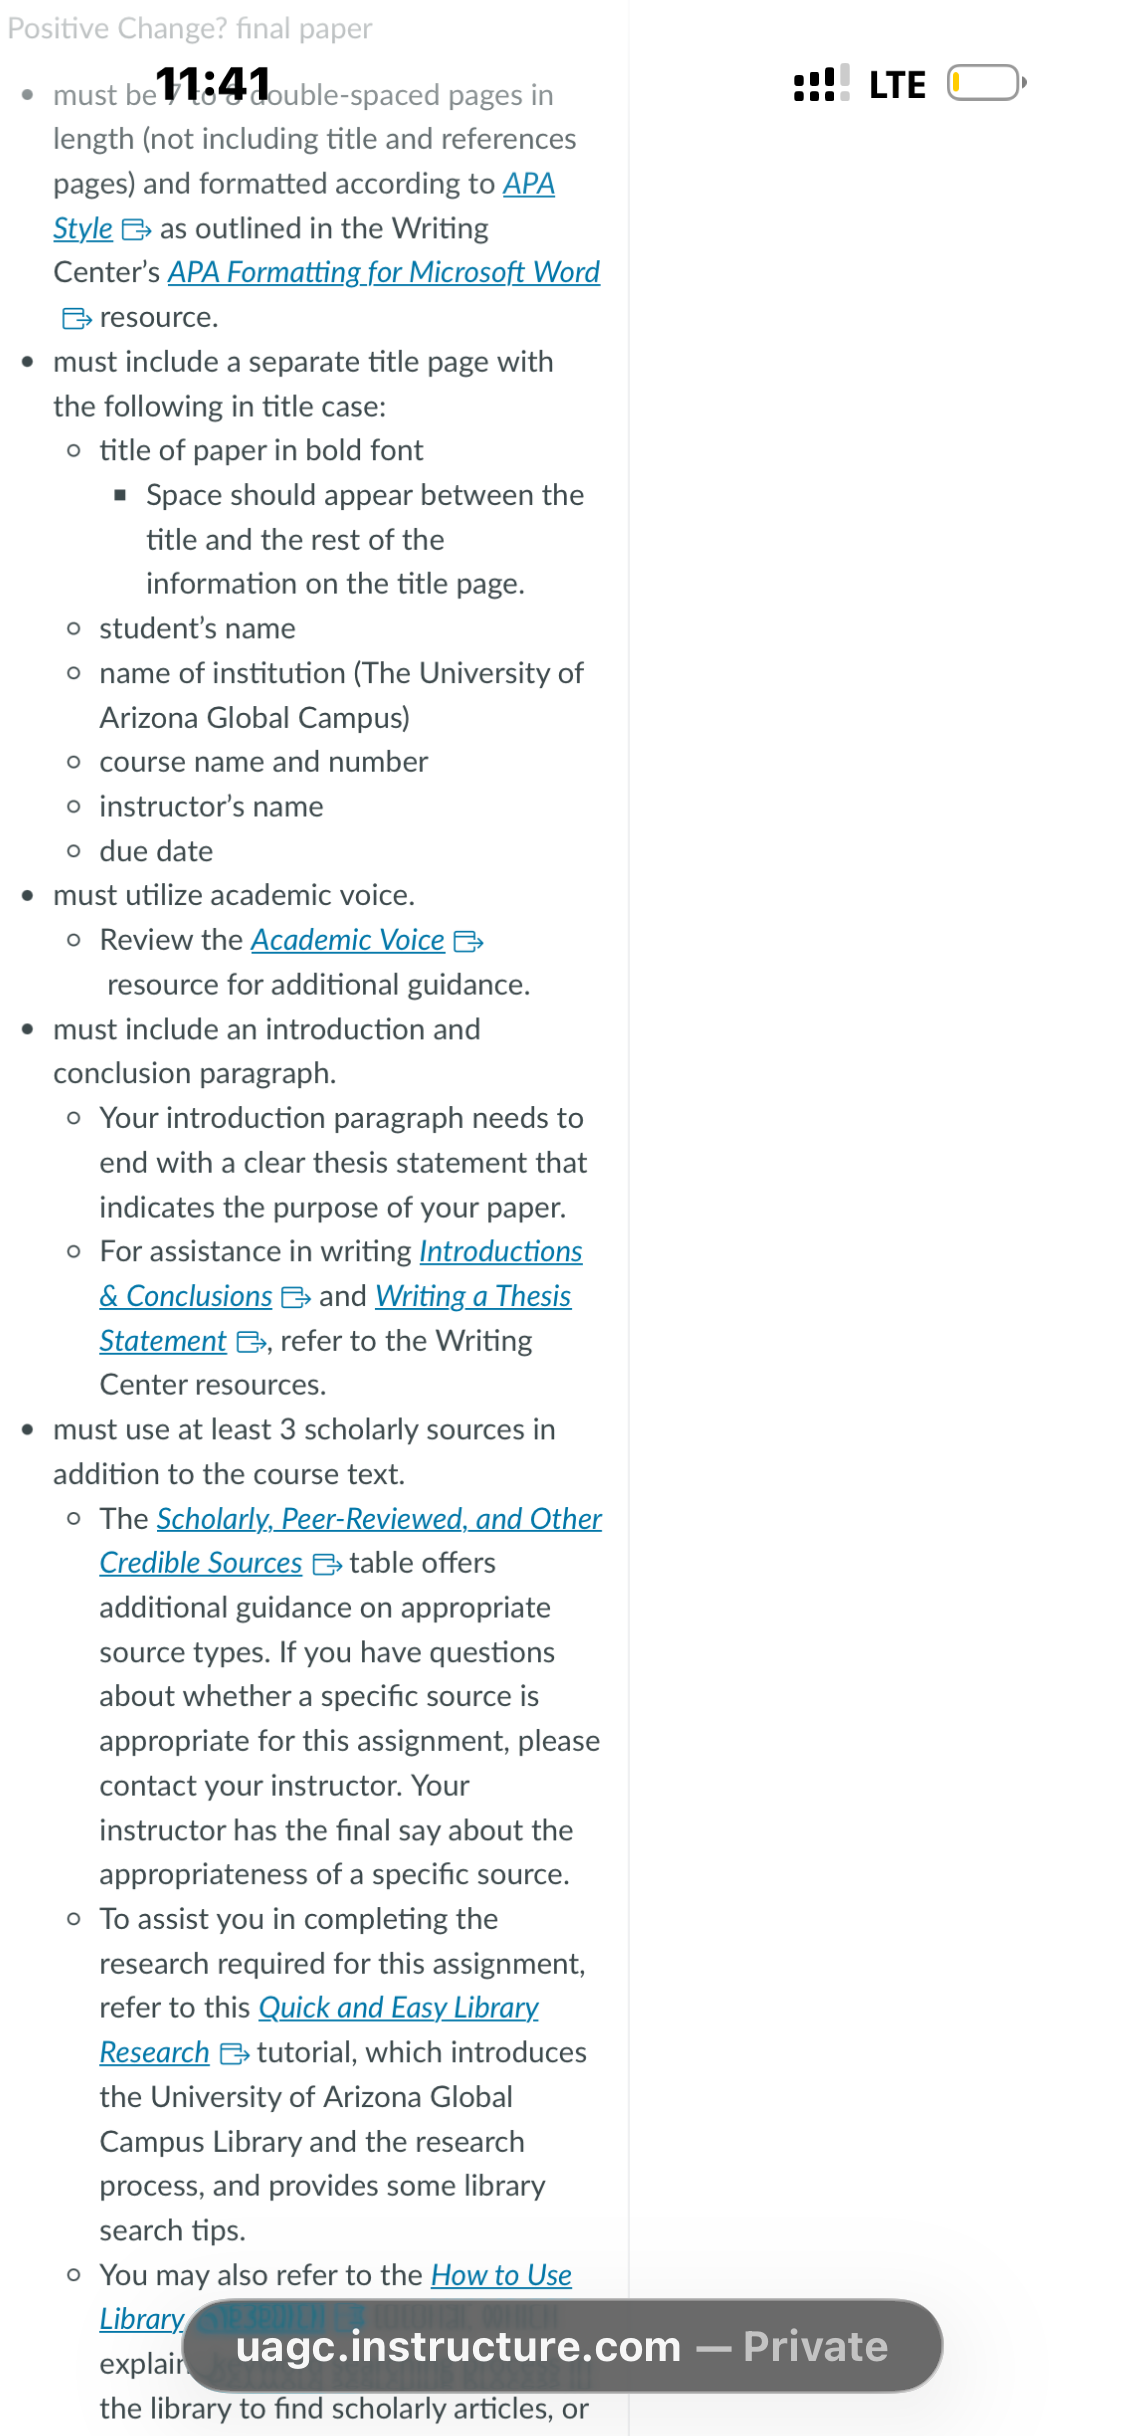Tap the uagc.instructure.com address bar
The image size is (1125, 2436).
(x=563, y=2346)
